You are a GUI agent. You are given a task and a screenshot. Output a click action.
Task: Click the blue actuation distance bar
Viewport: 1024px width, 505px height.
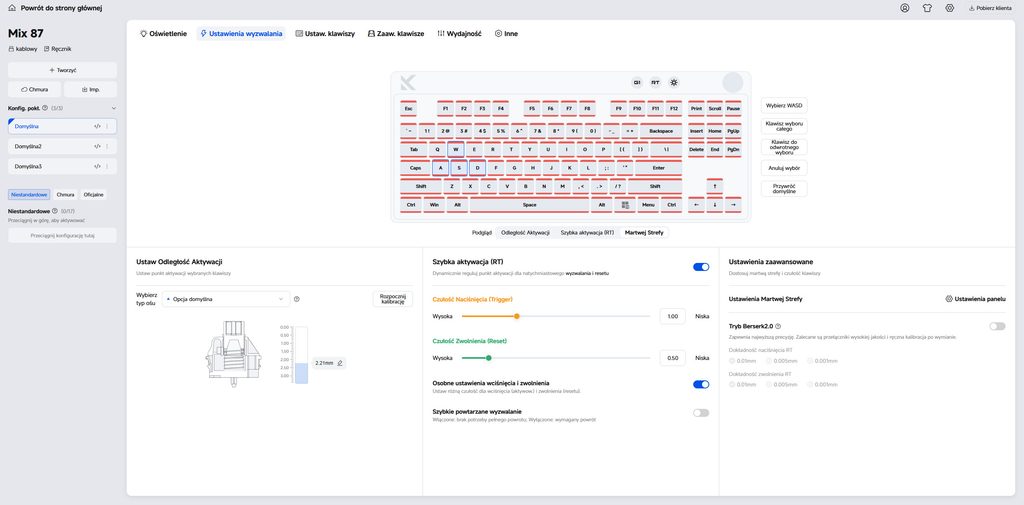pyautogui.click(x=300, y=374)
